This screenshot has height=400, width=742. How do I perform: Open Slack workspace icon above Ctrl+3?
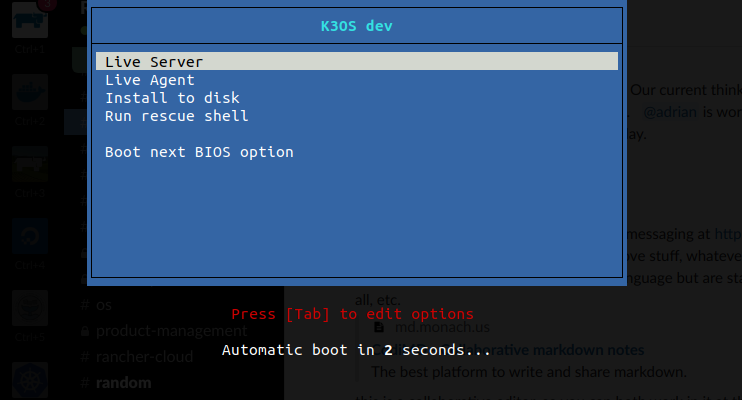click(30, 164)
